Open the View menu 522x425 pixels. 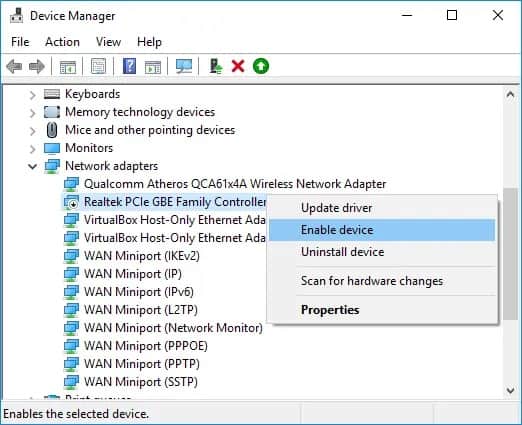[108, 42]
